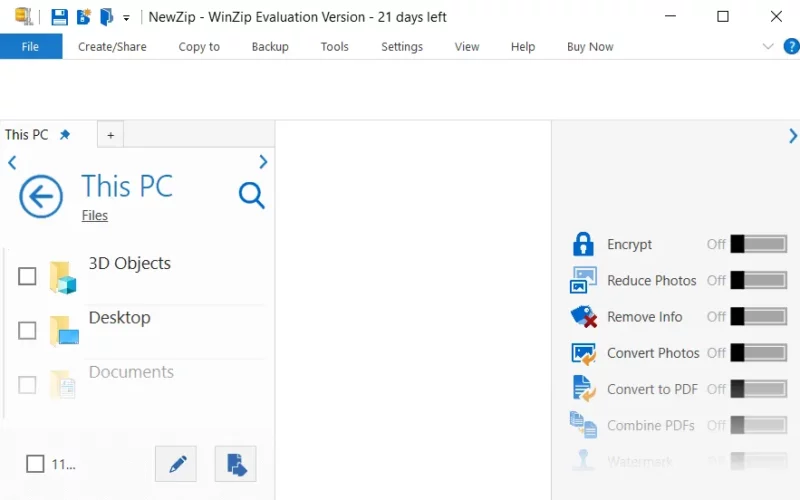Select the Documents label

tap(131, 372)
